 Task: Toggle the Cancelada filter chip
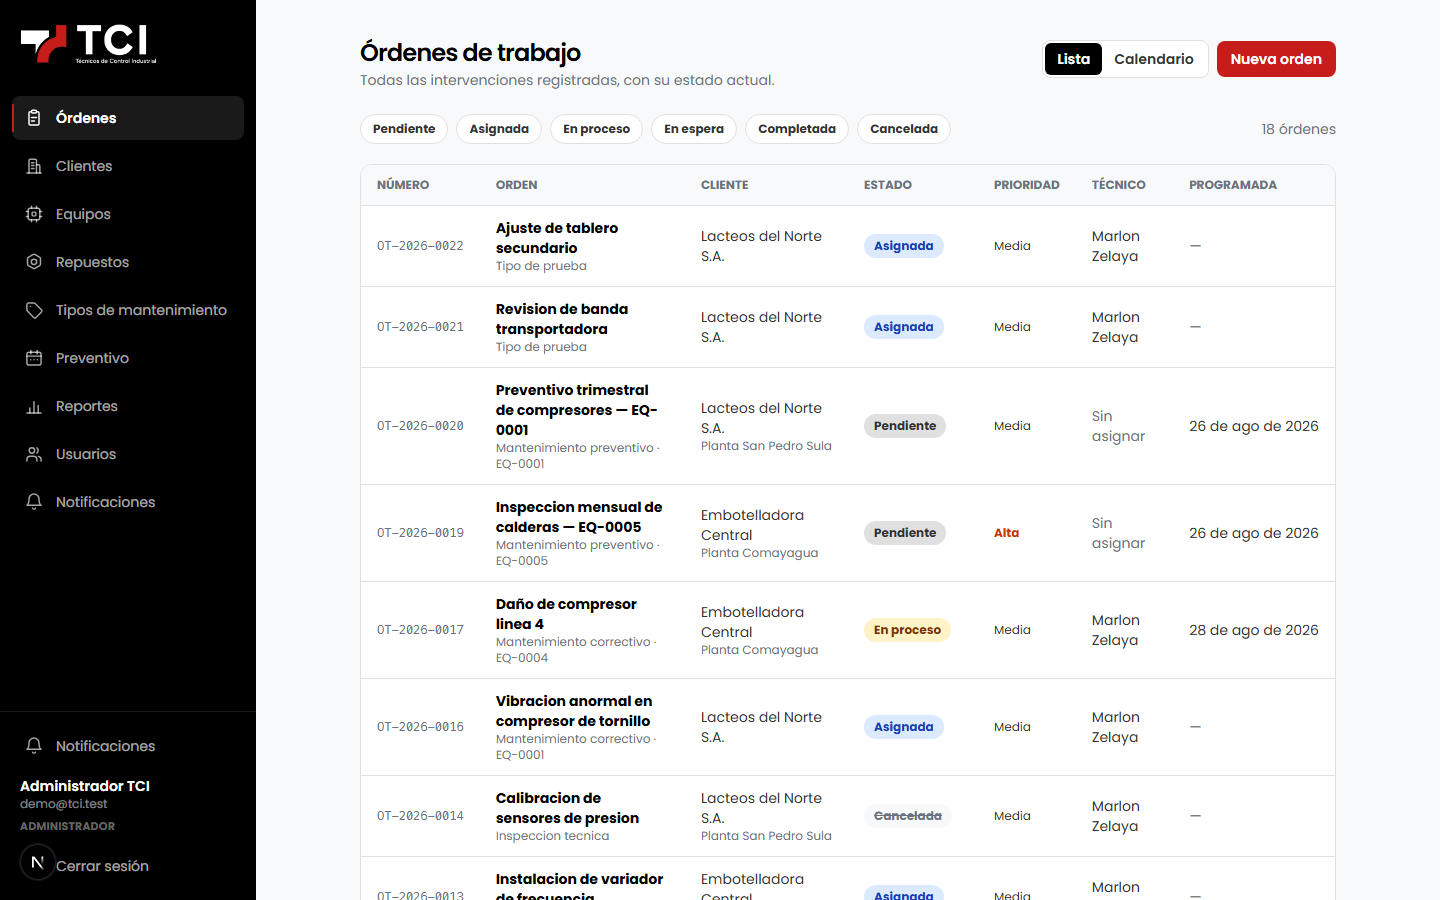pyautogui.click(x=904, y=129)
